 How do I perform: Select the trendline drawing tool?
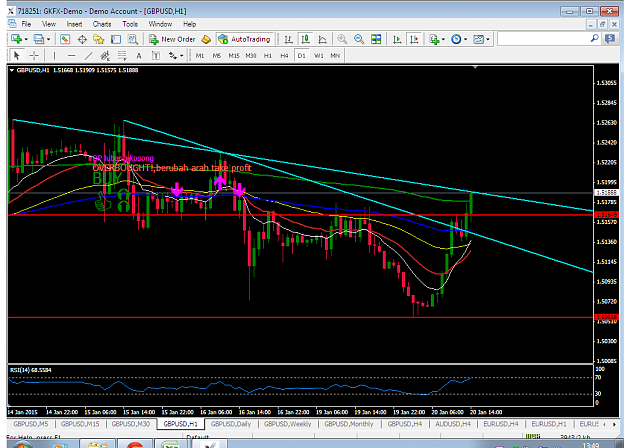pyautogui.click(x=88, y=56)
